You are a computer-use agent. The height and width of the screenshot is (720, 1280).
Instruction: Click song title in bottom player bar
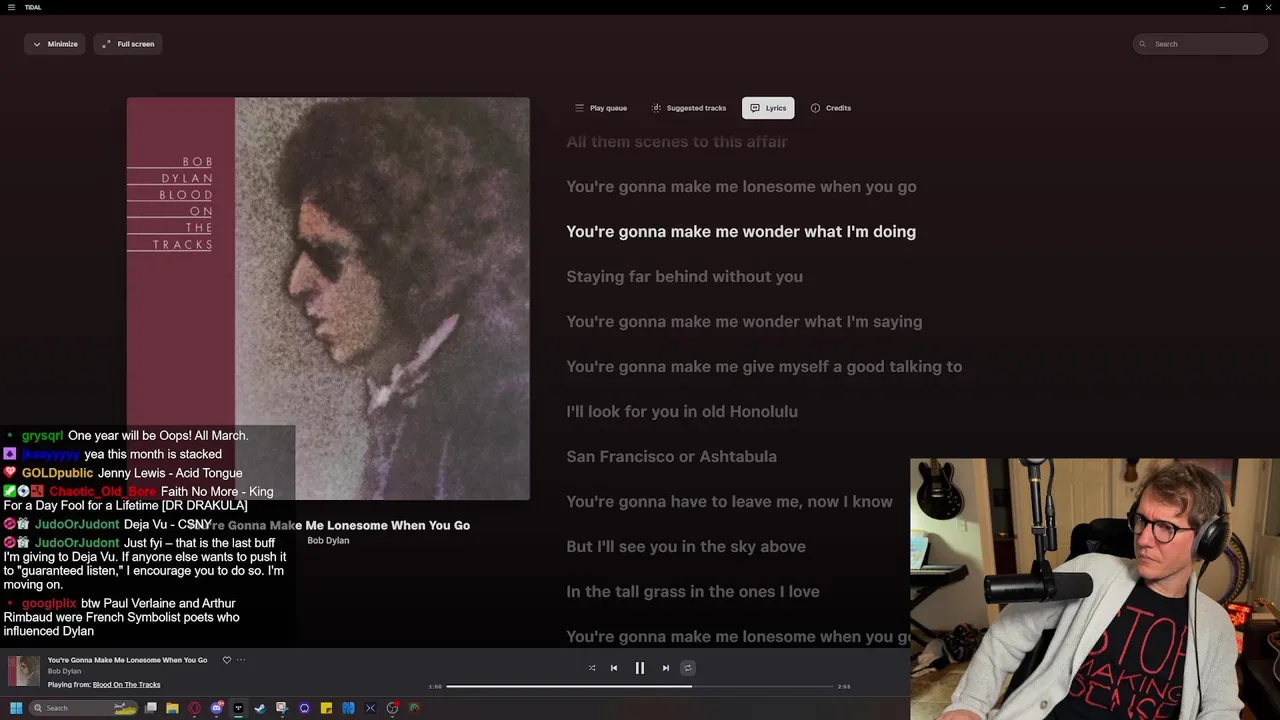coord(128,660)
